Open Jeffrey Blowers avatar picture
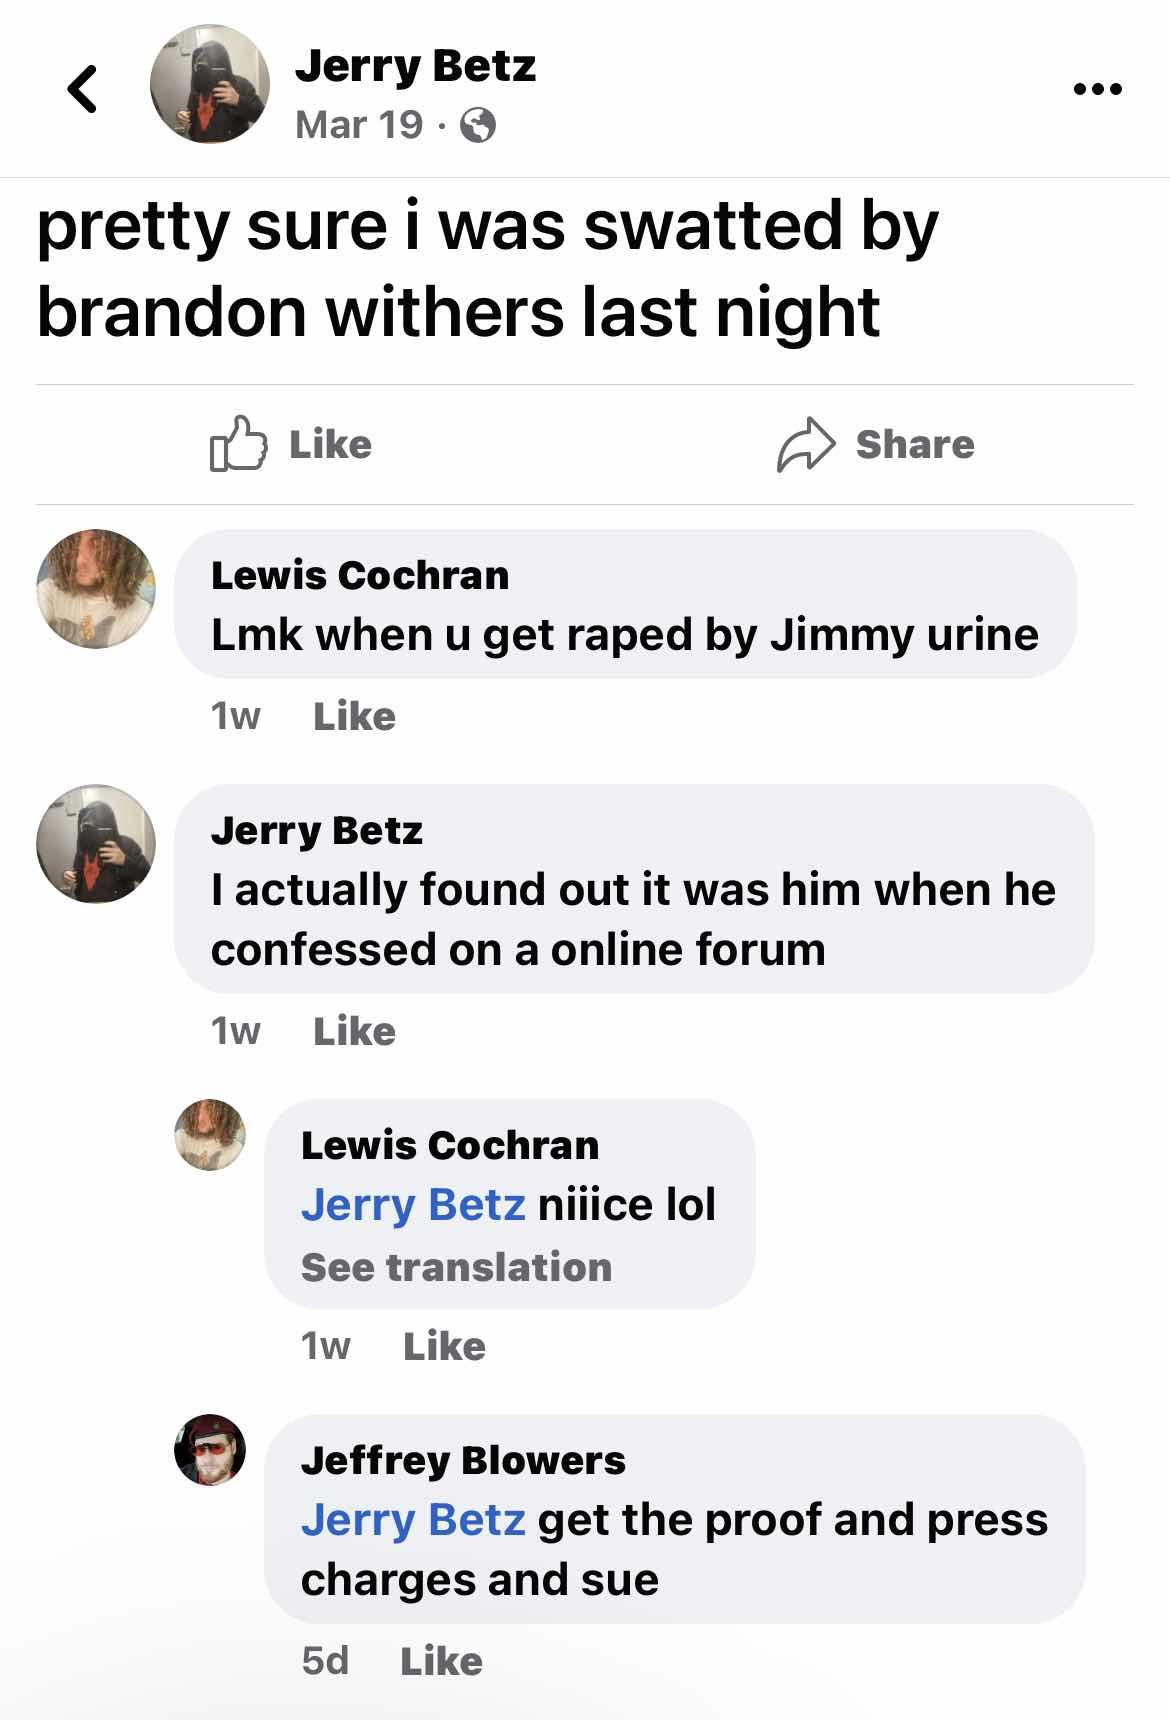 pos(210,1450)
